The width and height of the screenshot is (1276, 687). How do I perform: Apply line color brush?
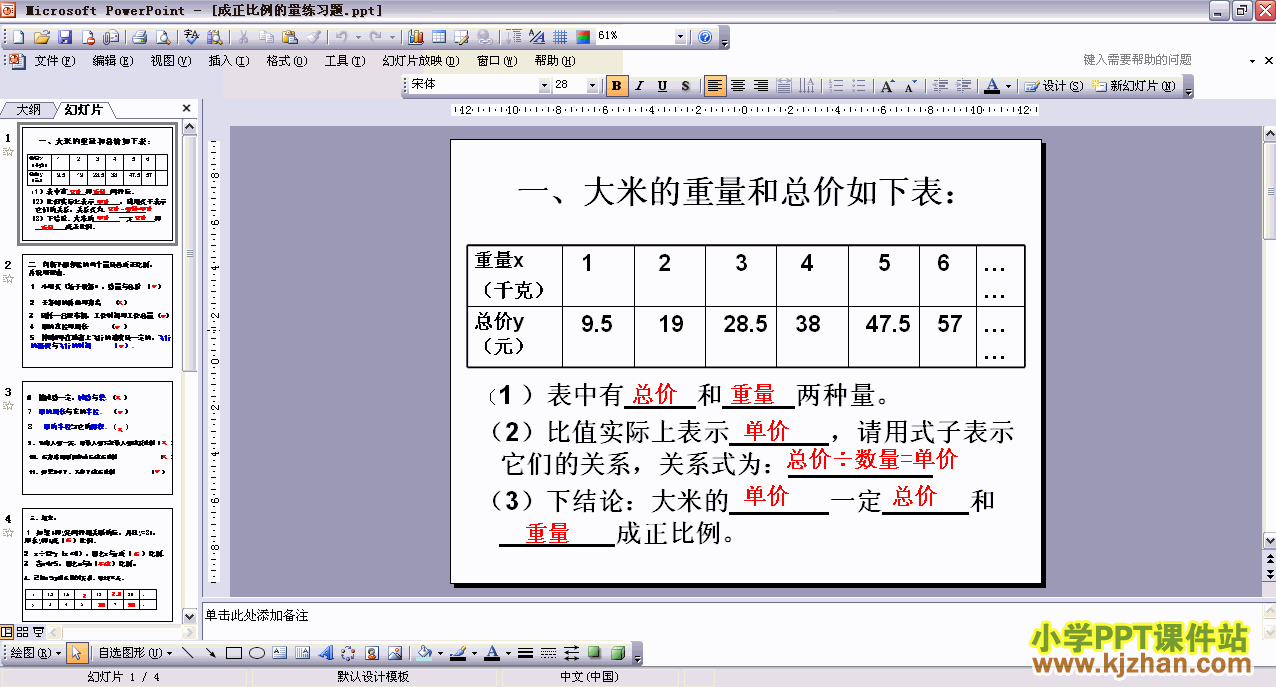(x=457, y=653)
